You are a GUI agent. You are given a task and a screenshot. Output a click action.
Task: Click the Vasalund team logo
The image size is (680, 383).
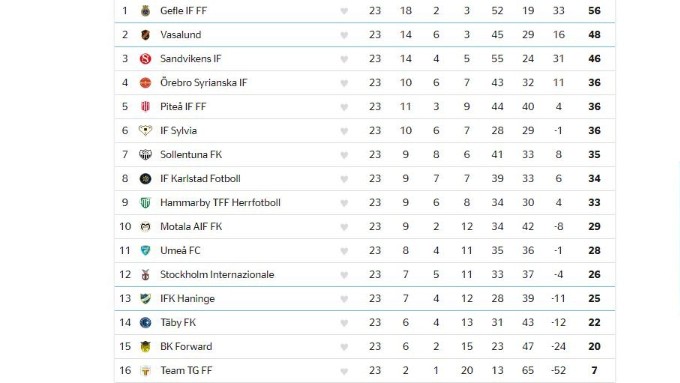point(145,35)
